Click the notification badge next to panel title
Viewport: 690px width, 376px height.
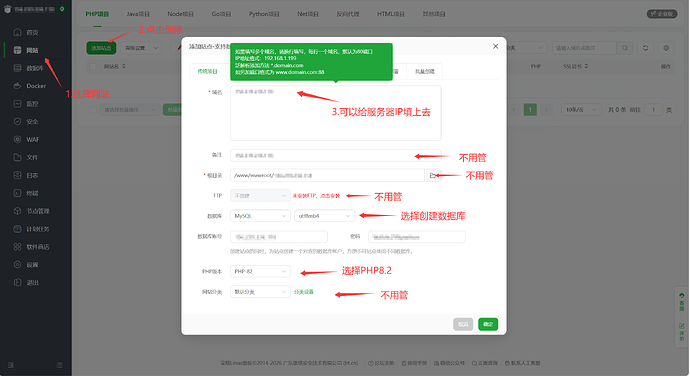point(62,9)
